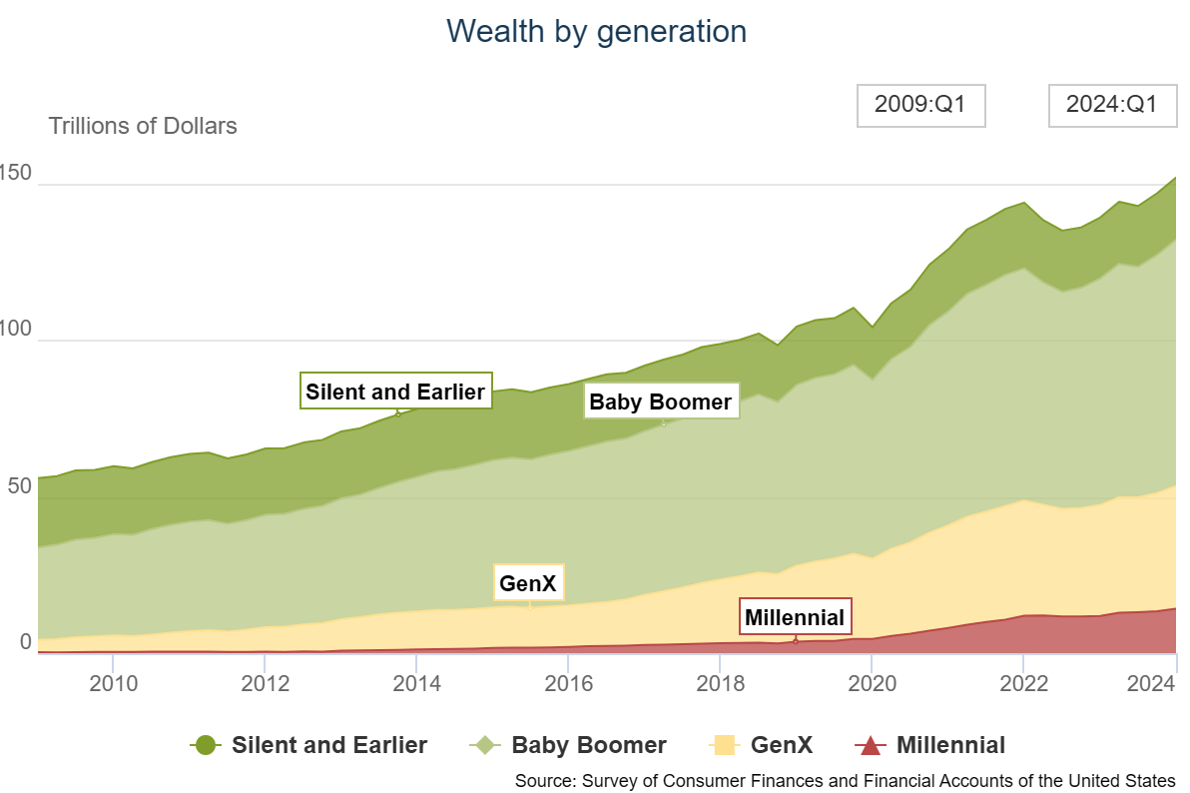Click the Baby Boomer legend diamond icon
1190x793 pixels.
pyautogui.click(x=485, y=745)
